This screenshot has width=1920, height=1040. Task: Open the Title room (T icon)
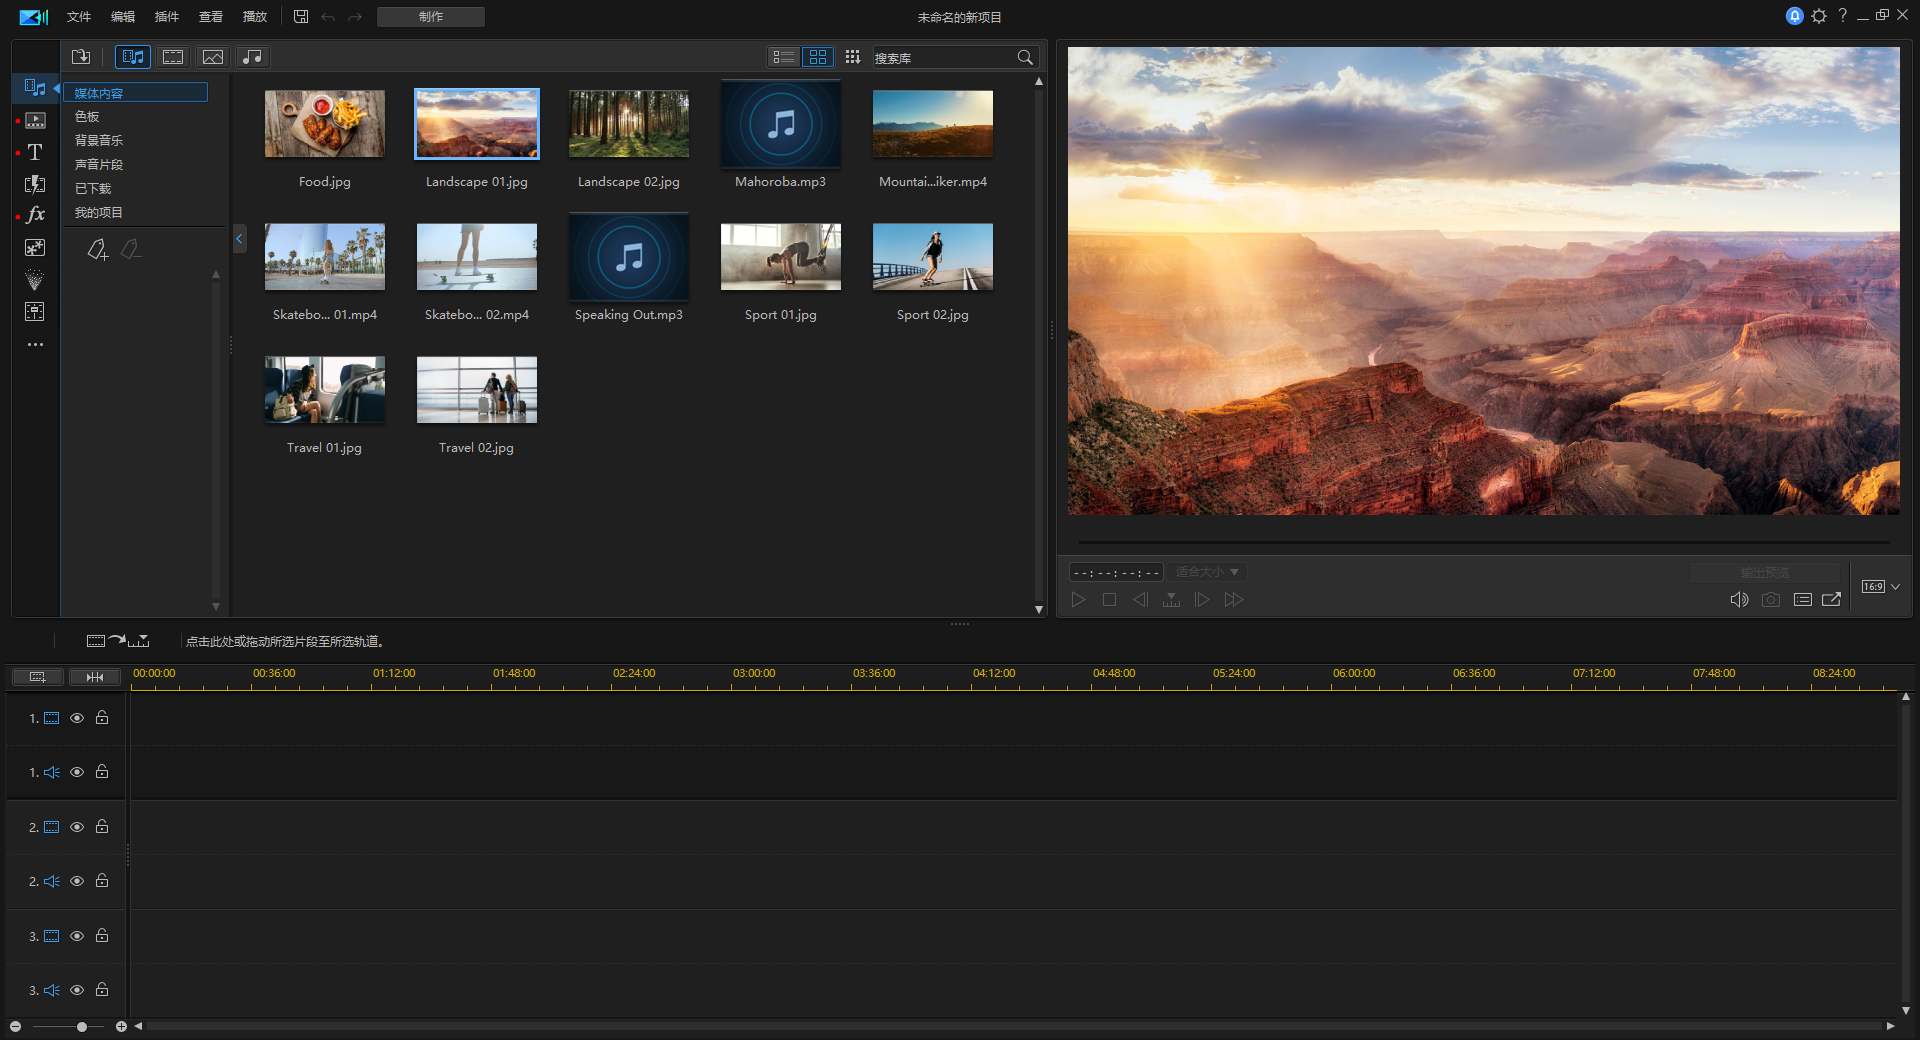(35, 152)
